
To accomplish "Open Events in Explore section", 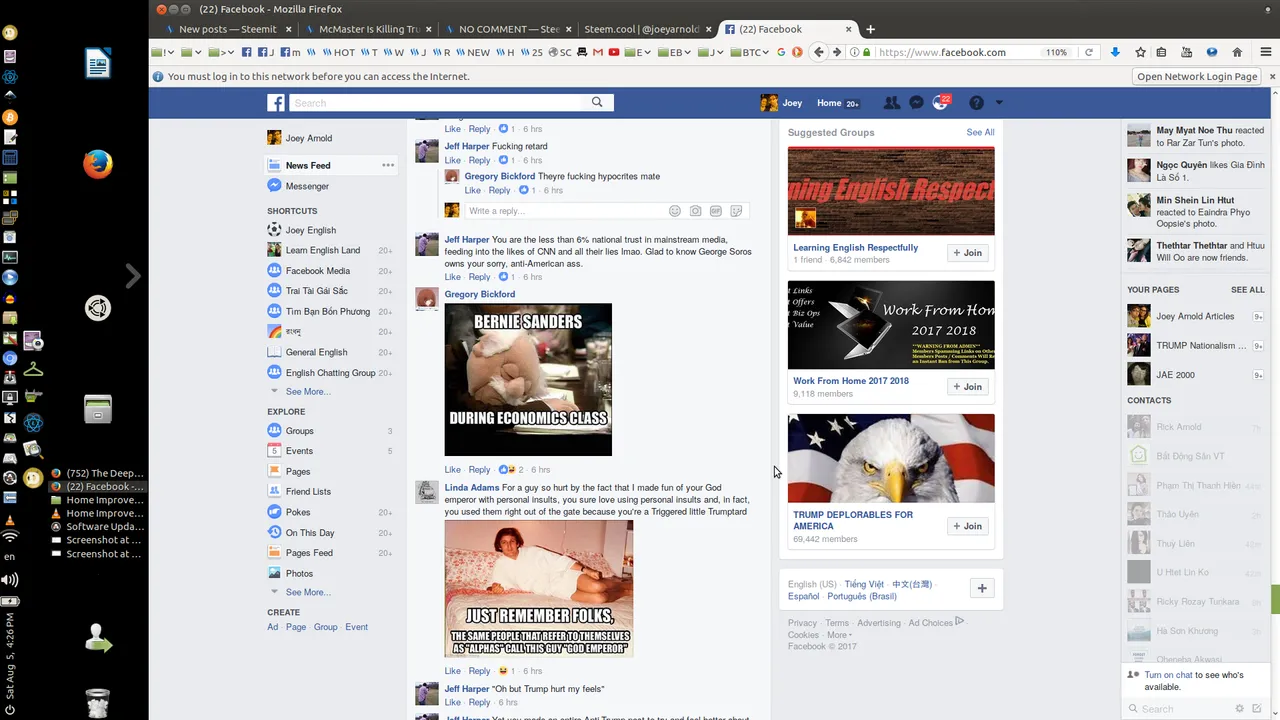I will [x=299, y=451].
